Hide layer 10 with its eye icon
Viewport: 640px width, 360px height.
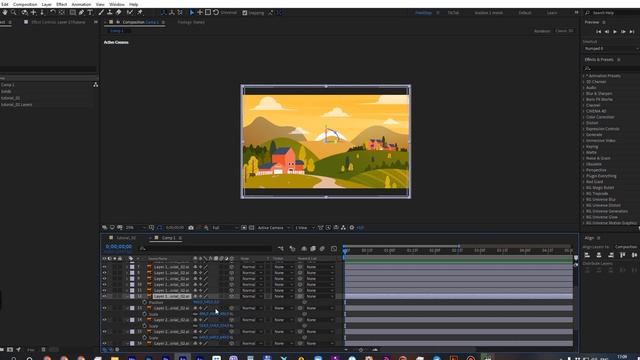104,284
